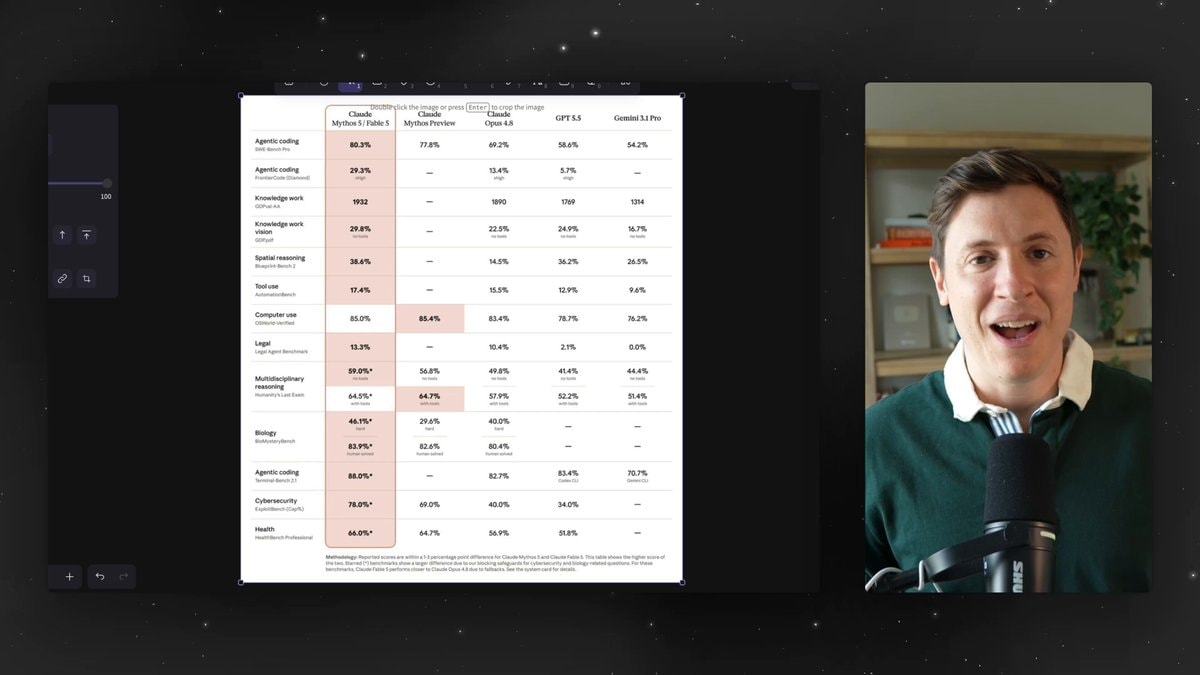
Task: Click the Claude Mythos 5 / Fable 5 header
Action: click(360, 118)
